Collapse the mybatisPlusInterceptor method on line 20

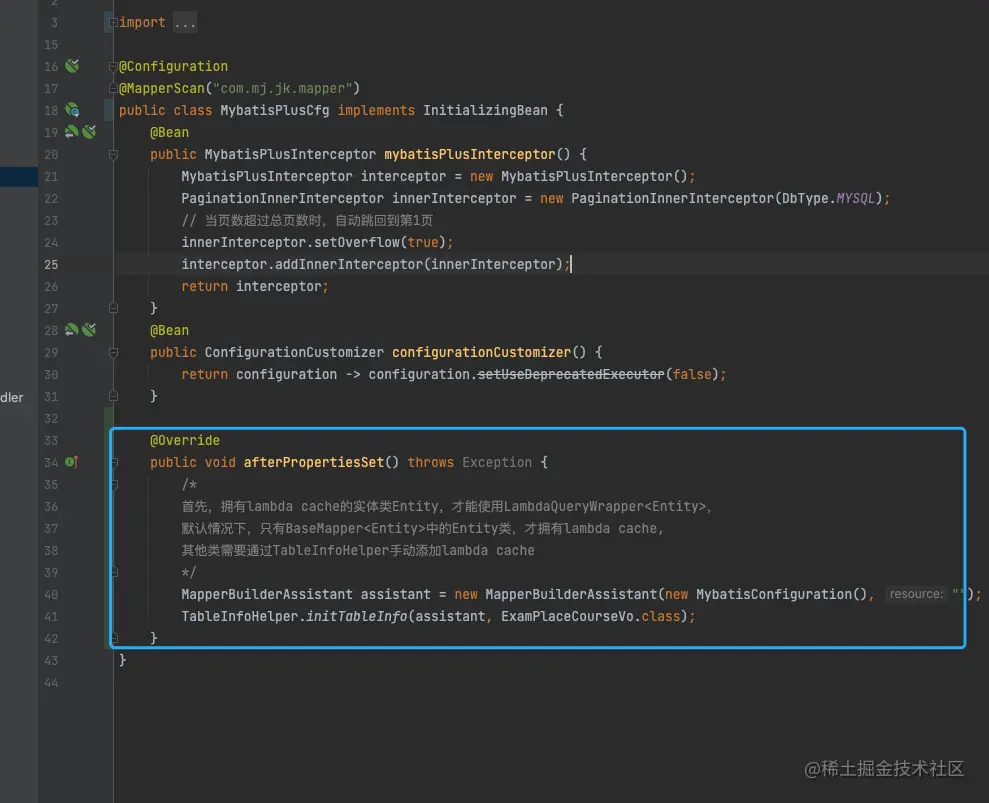(114, 155)
